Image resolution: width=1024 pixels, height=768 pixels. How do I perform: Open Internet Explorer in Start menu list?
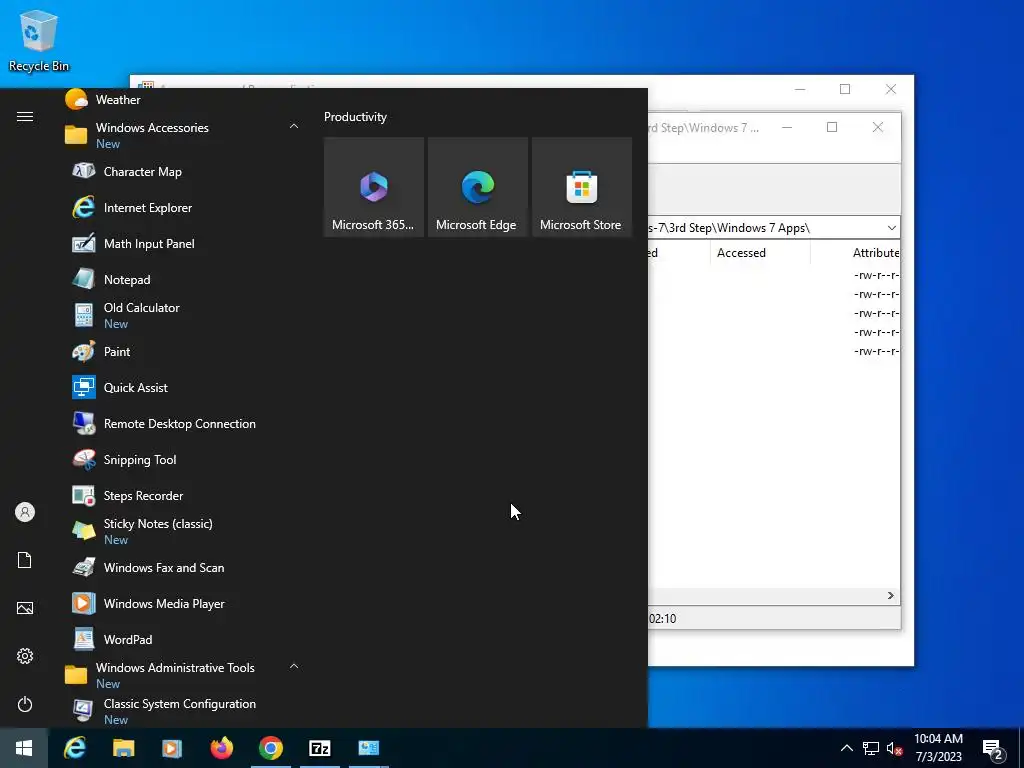click(148, 208)
